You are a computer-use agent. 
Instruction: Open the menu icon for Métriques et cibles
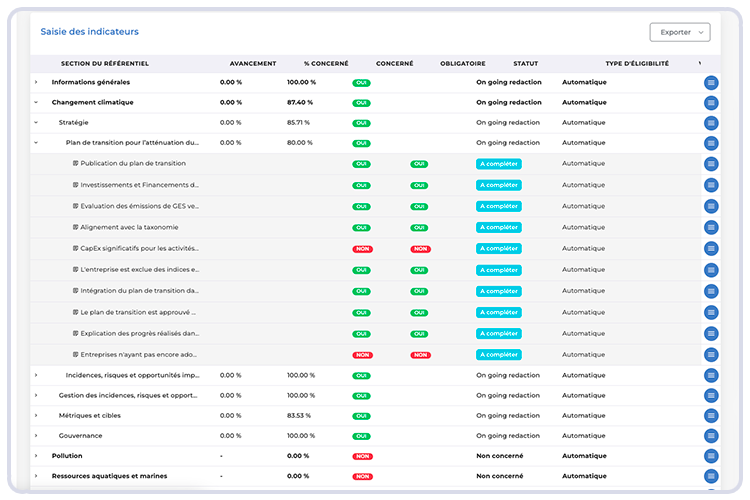pyautogui.click(x=711, y=415)
